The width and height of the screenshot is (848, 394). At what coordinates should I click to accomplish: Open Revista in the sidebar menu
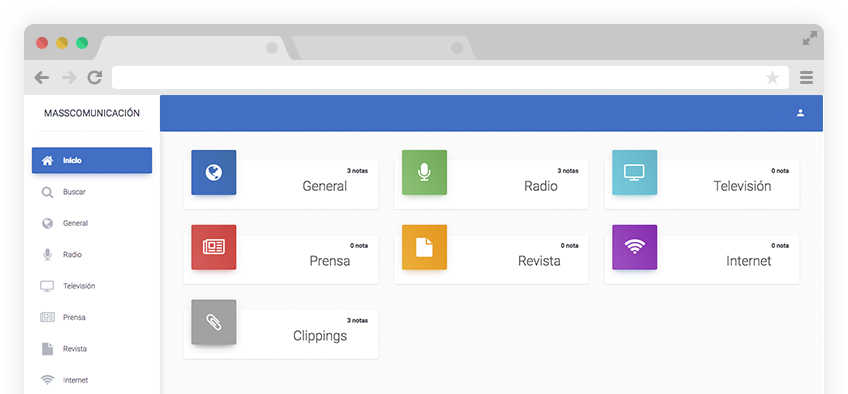[92, 349]
